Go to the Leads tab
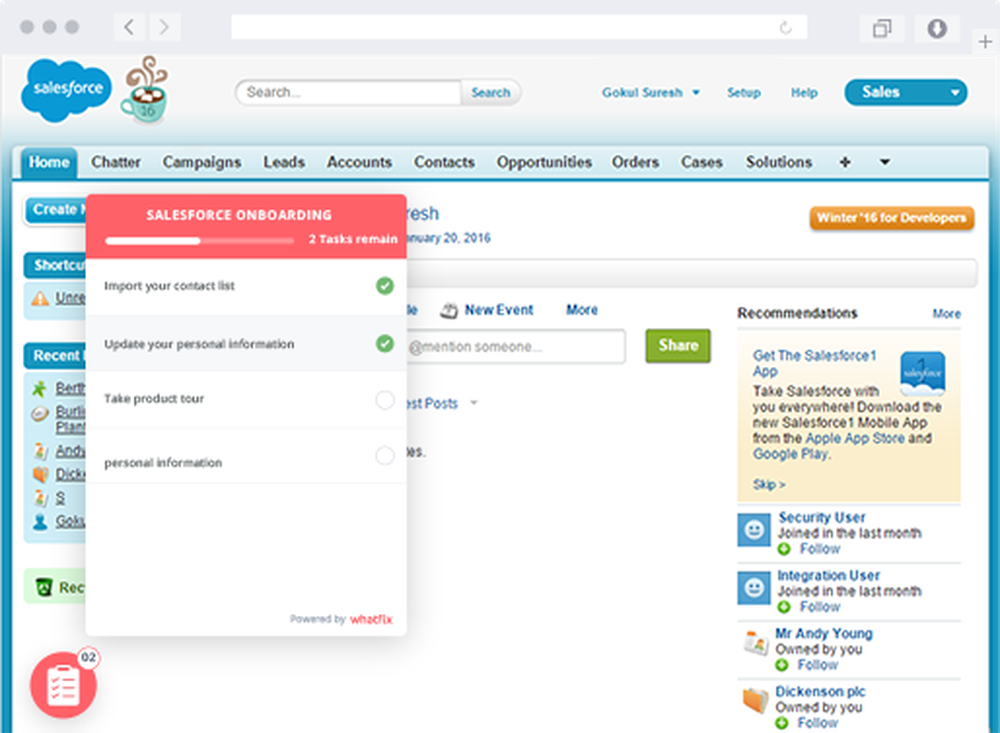 point(284,162)
